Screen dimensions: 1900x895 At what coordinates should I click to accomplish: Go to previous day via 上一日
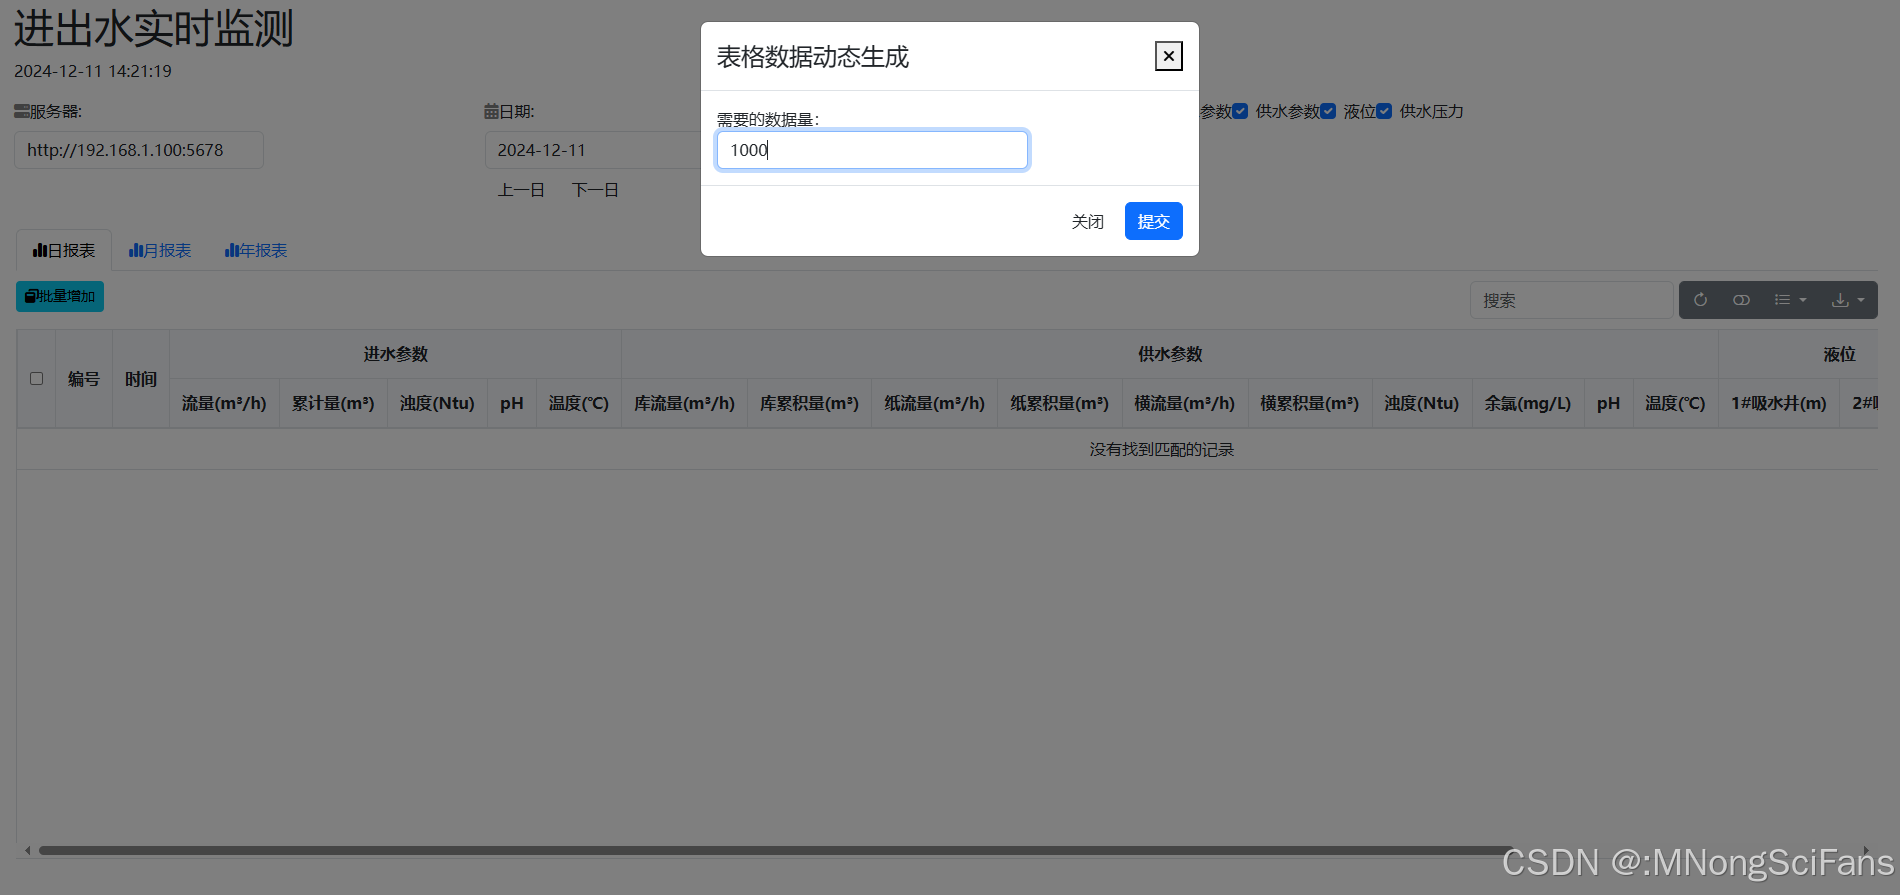(521, 190)
